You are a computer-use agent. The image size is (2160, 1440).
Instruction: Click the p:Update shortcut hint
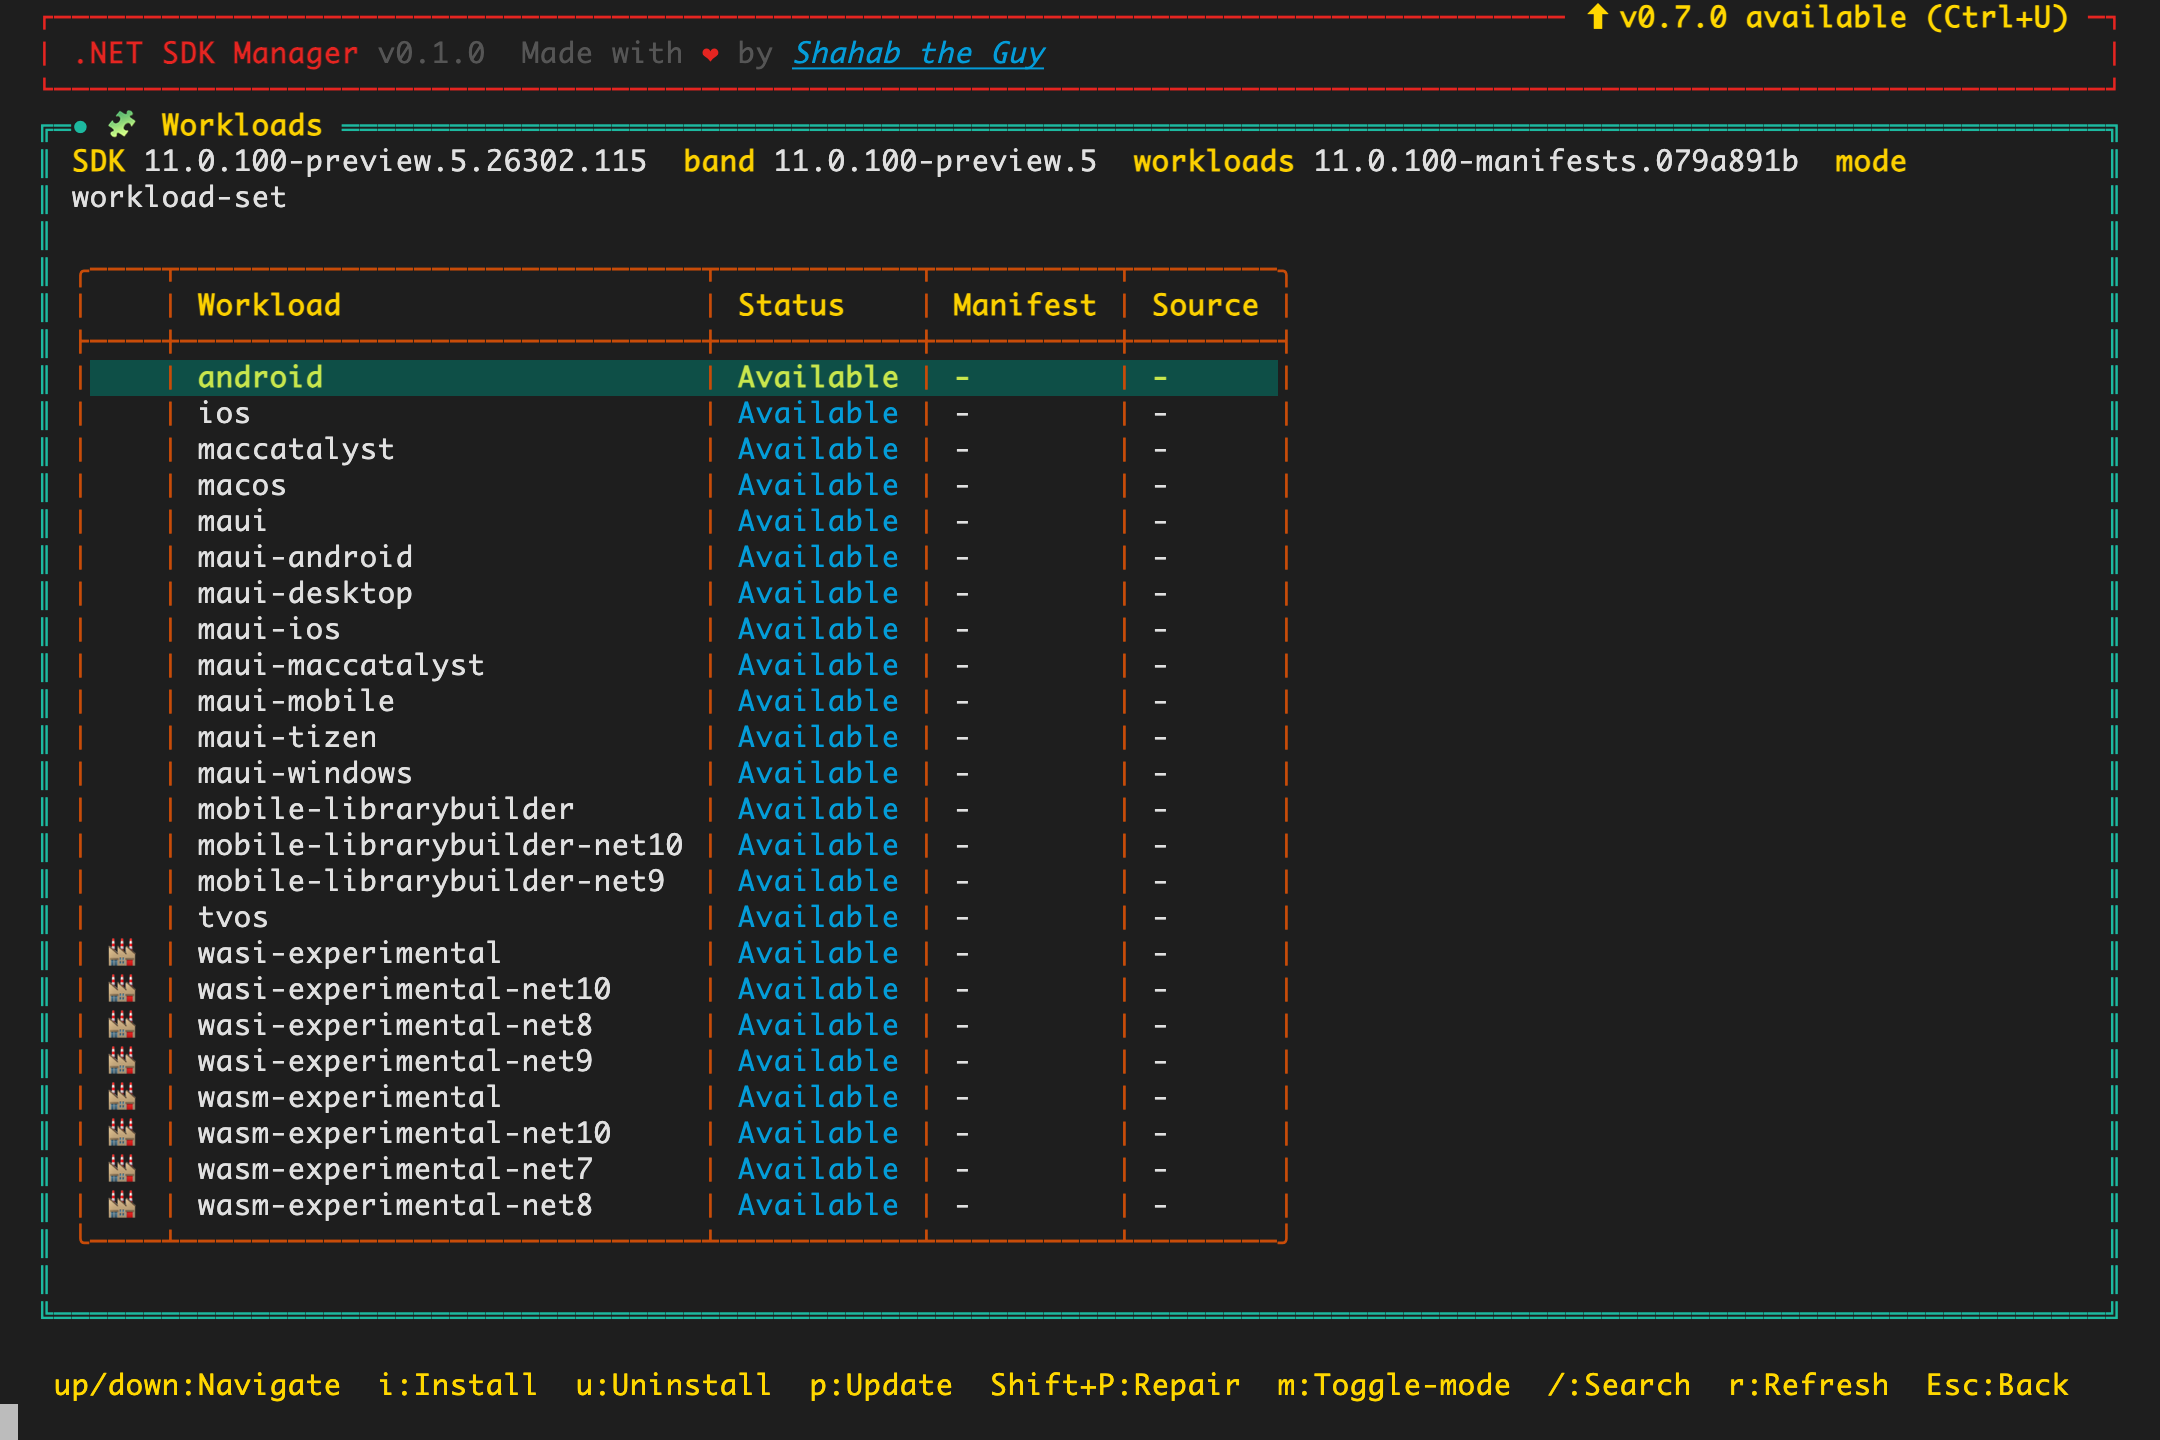coord(881,1385)
